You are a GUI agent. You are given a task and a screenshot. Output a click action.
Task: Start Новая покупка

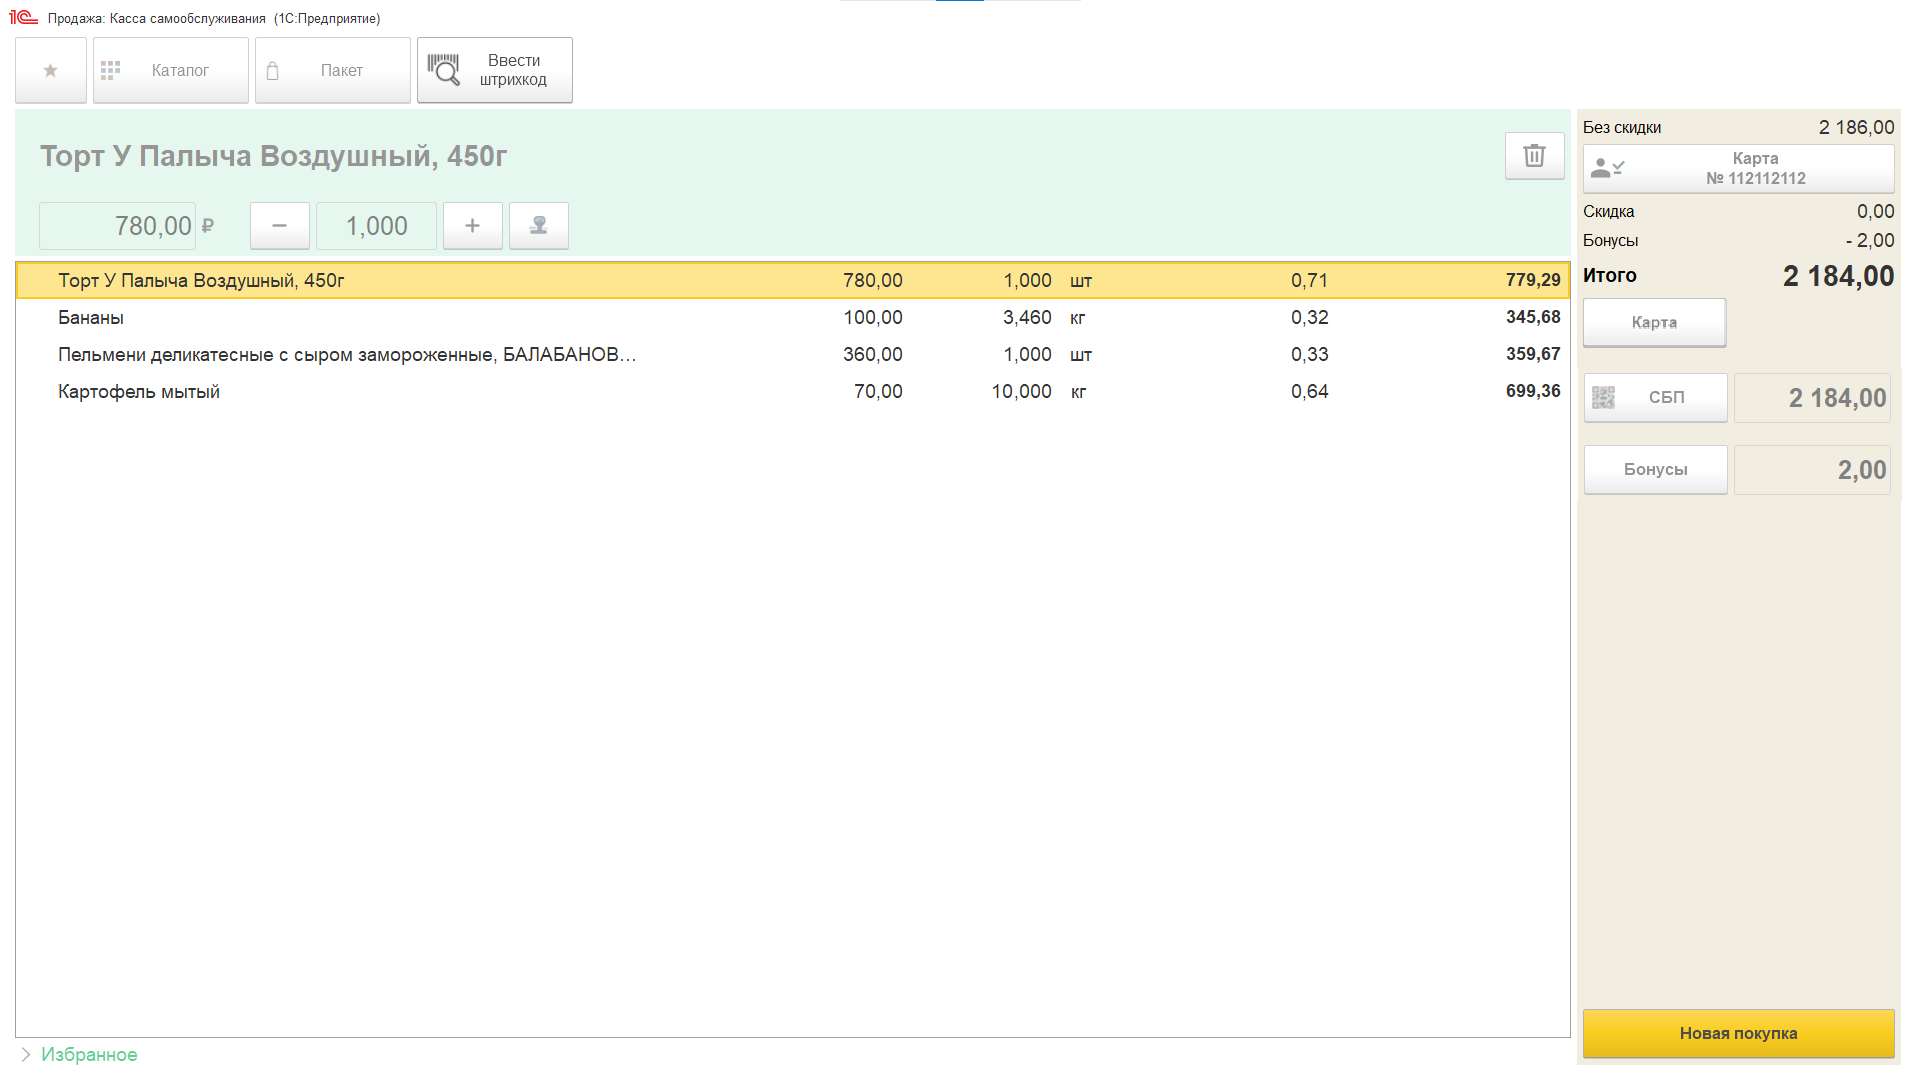1738,1033
